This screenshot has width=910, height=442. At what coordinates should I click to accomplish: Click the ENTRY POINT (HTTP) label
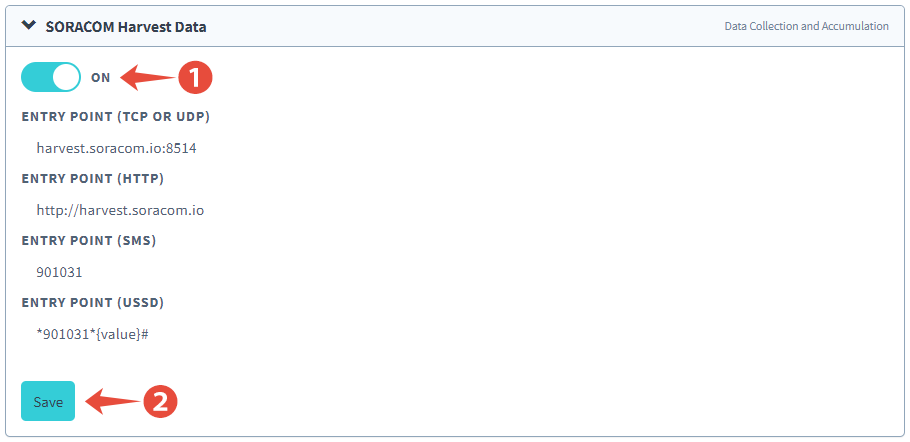click(x=92, y=179)
